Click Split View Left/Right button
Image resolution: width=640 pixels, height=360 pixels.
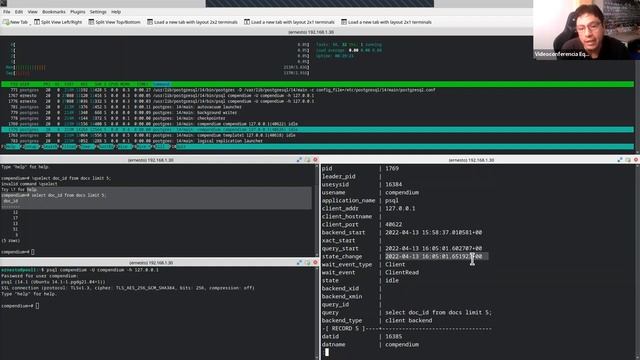click(58, 22)
